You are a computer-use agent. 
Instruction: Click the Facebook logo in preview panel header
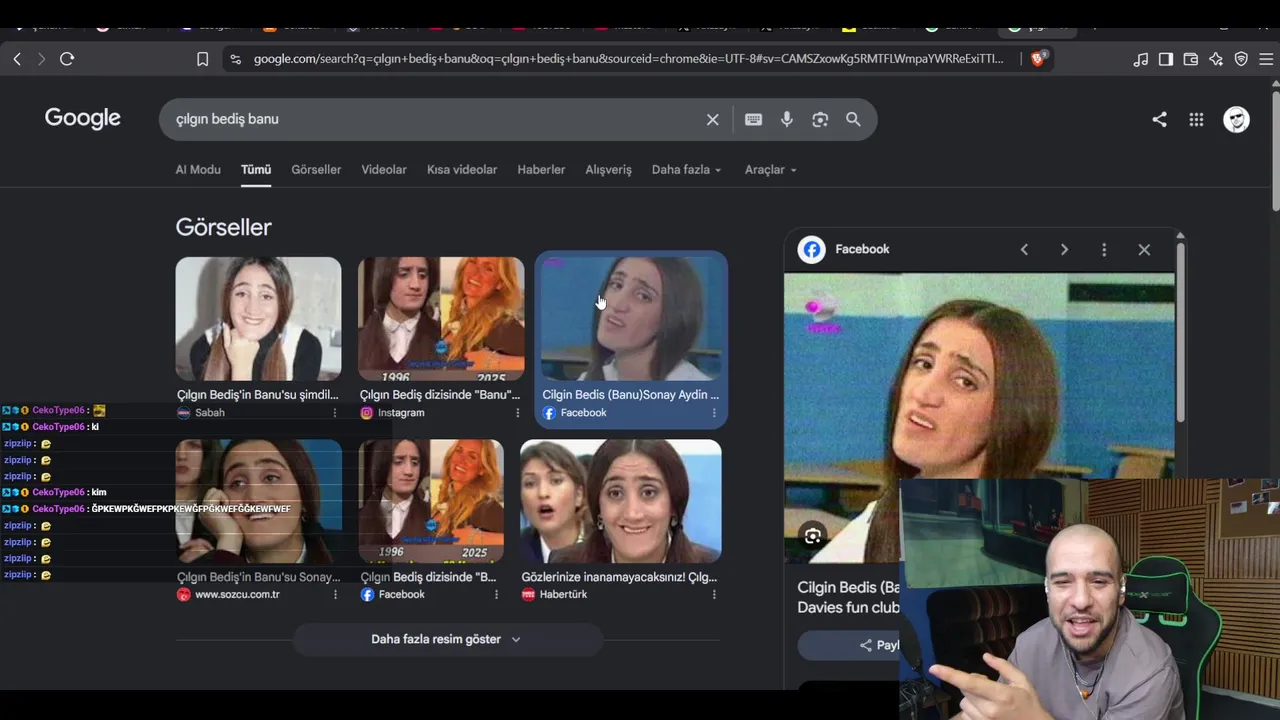click(812, 250)
